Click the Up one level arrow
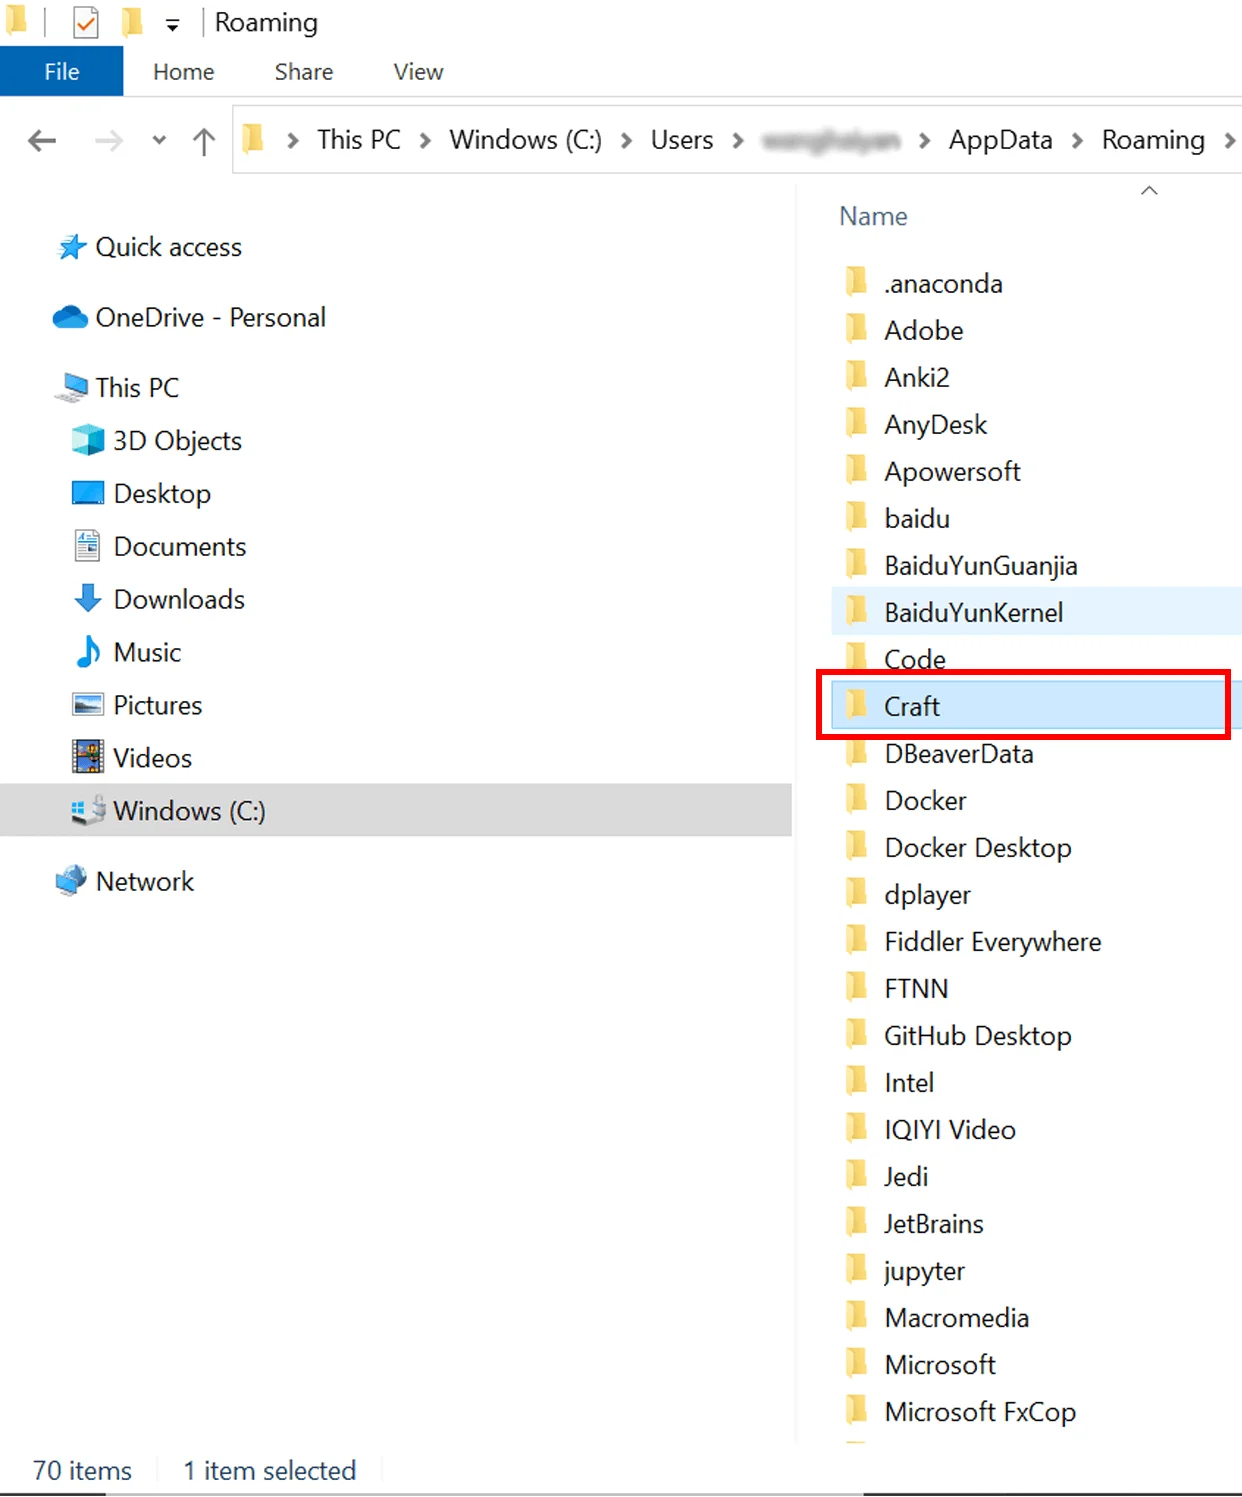The height and width of the screenshot is (1497, 1242). click(x=204, y=141)
